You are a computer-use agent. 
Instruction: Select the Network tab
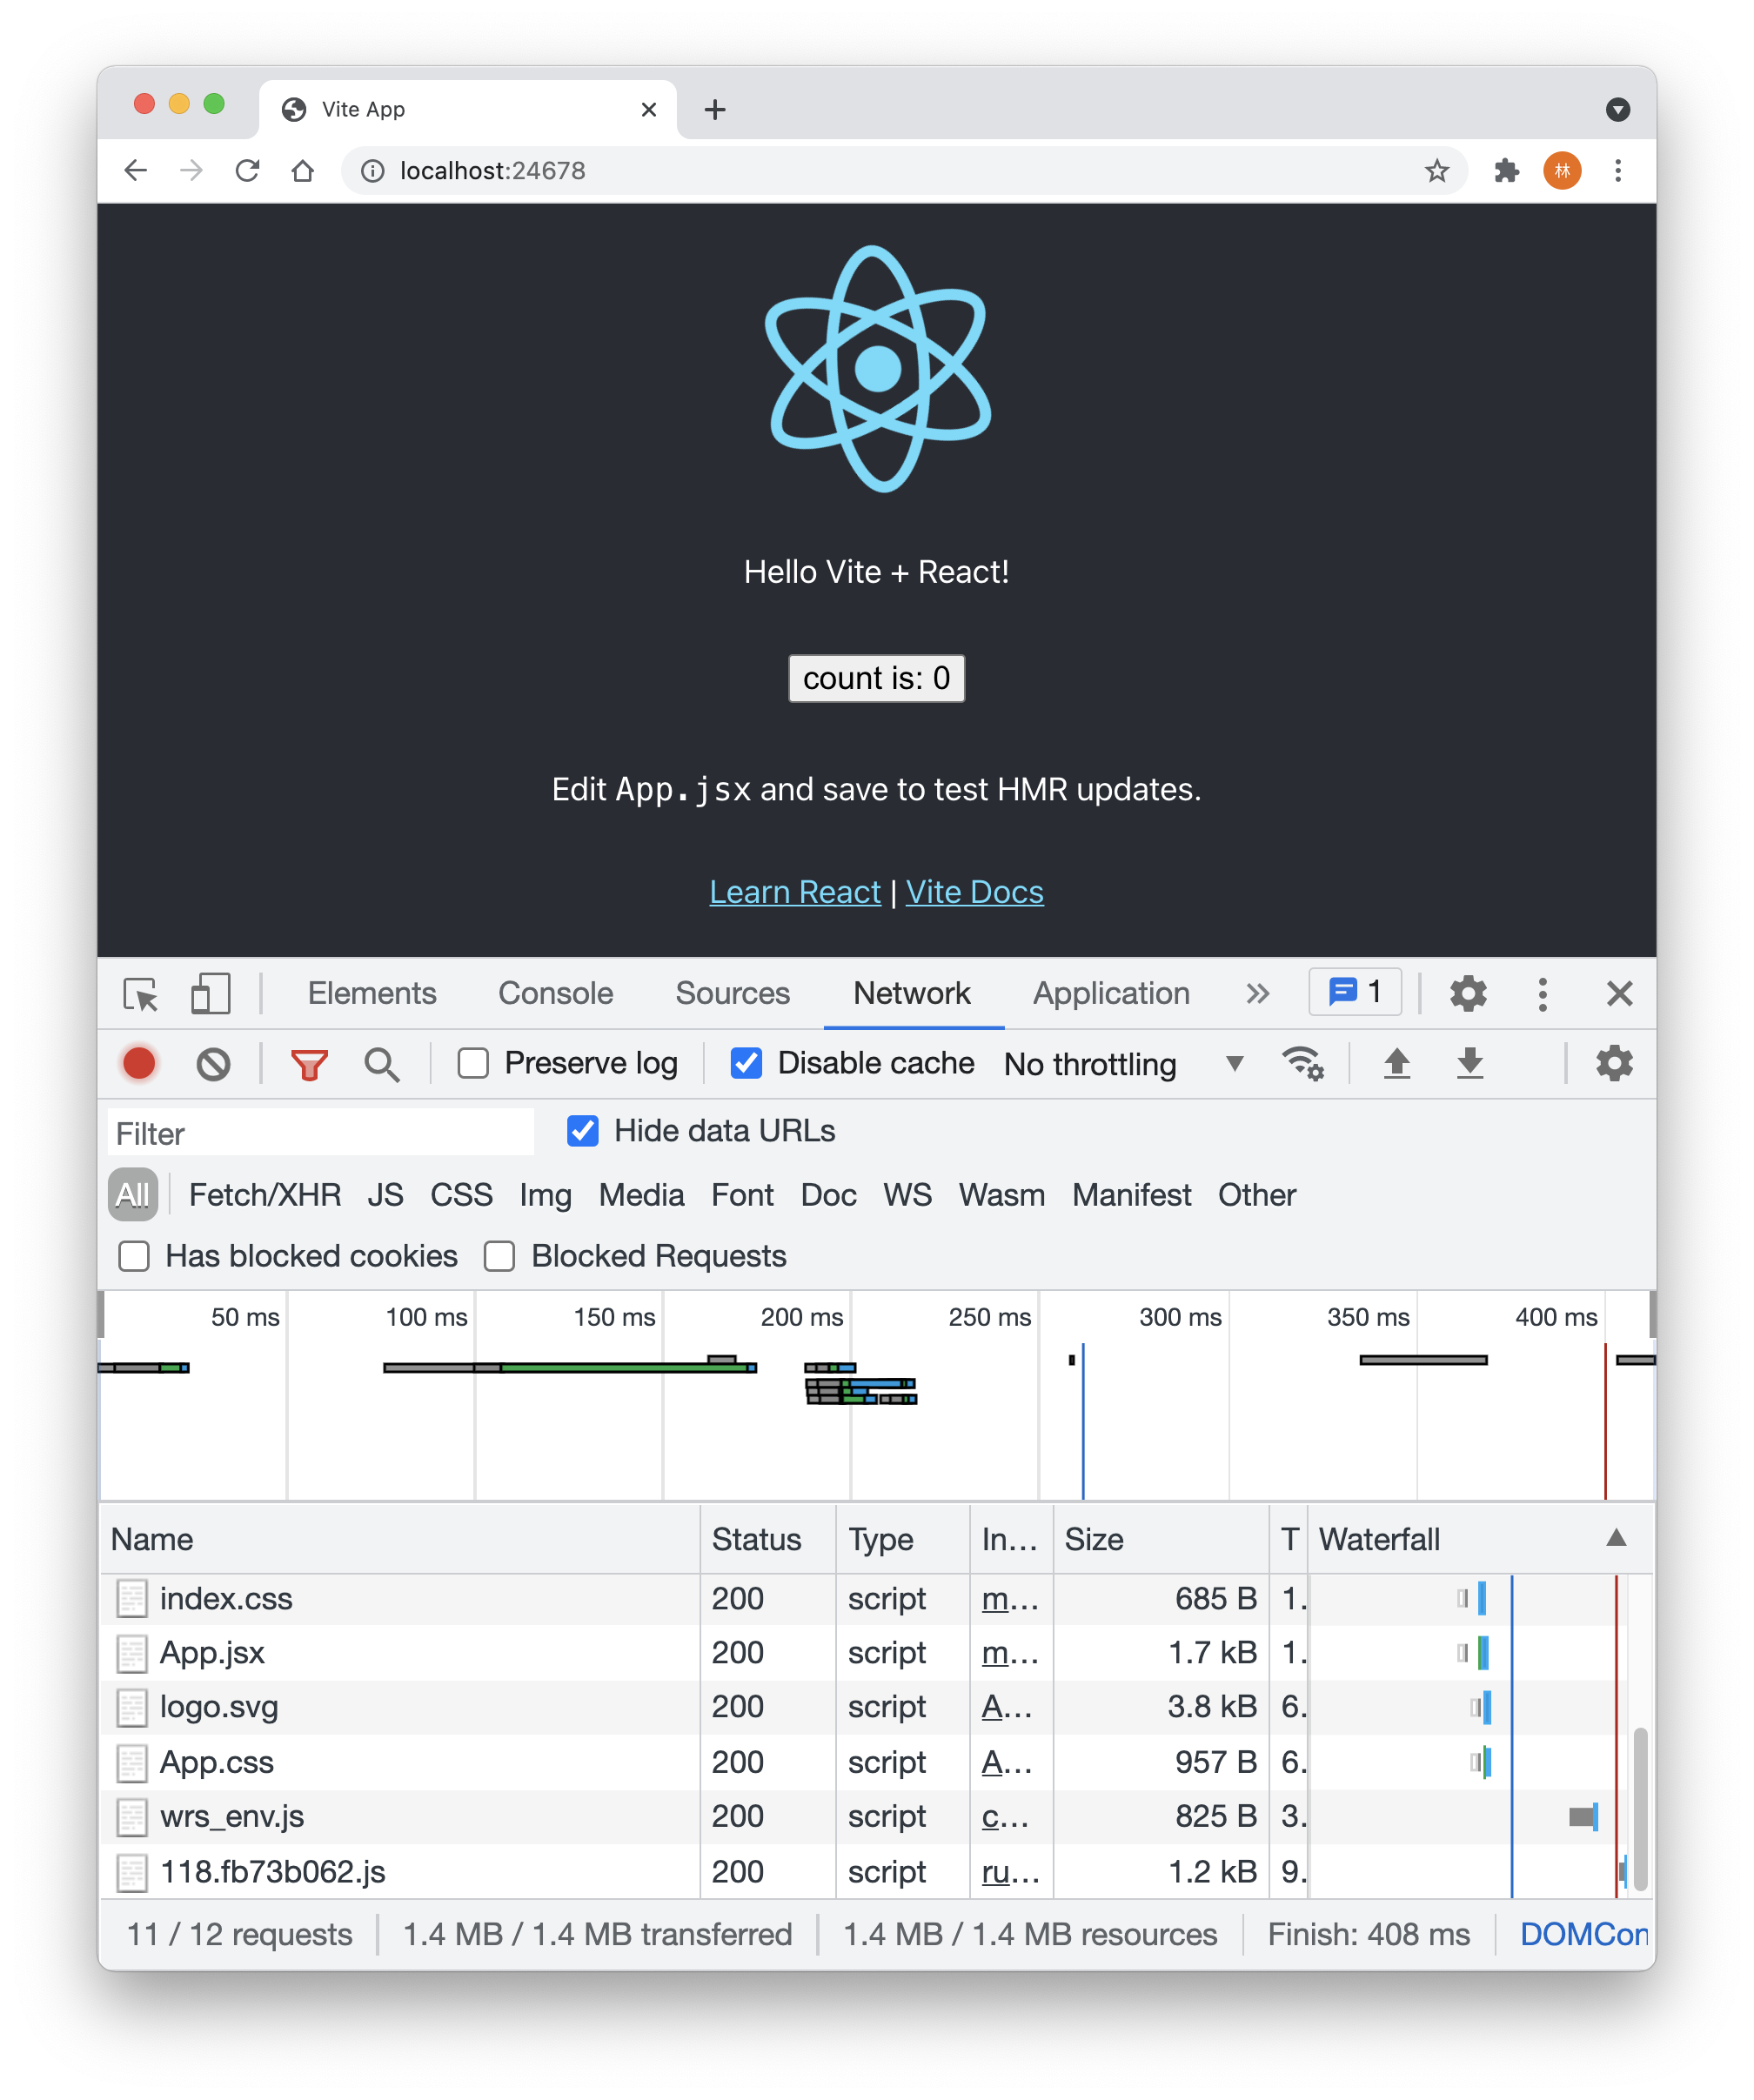coord(911,993)
